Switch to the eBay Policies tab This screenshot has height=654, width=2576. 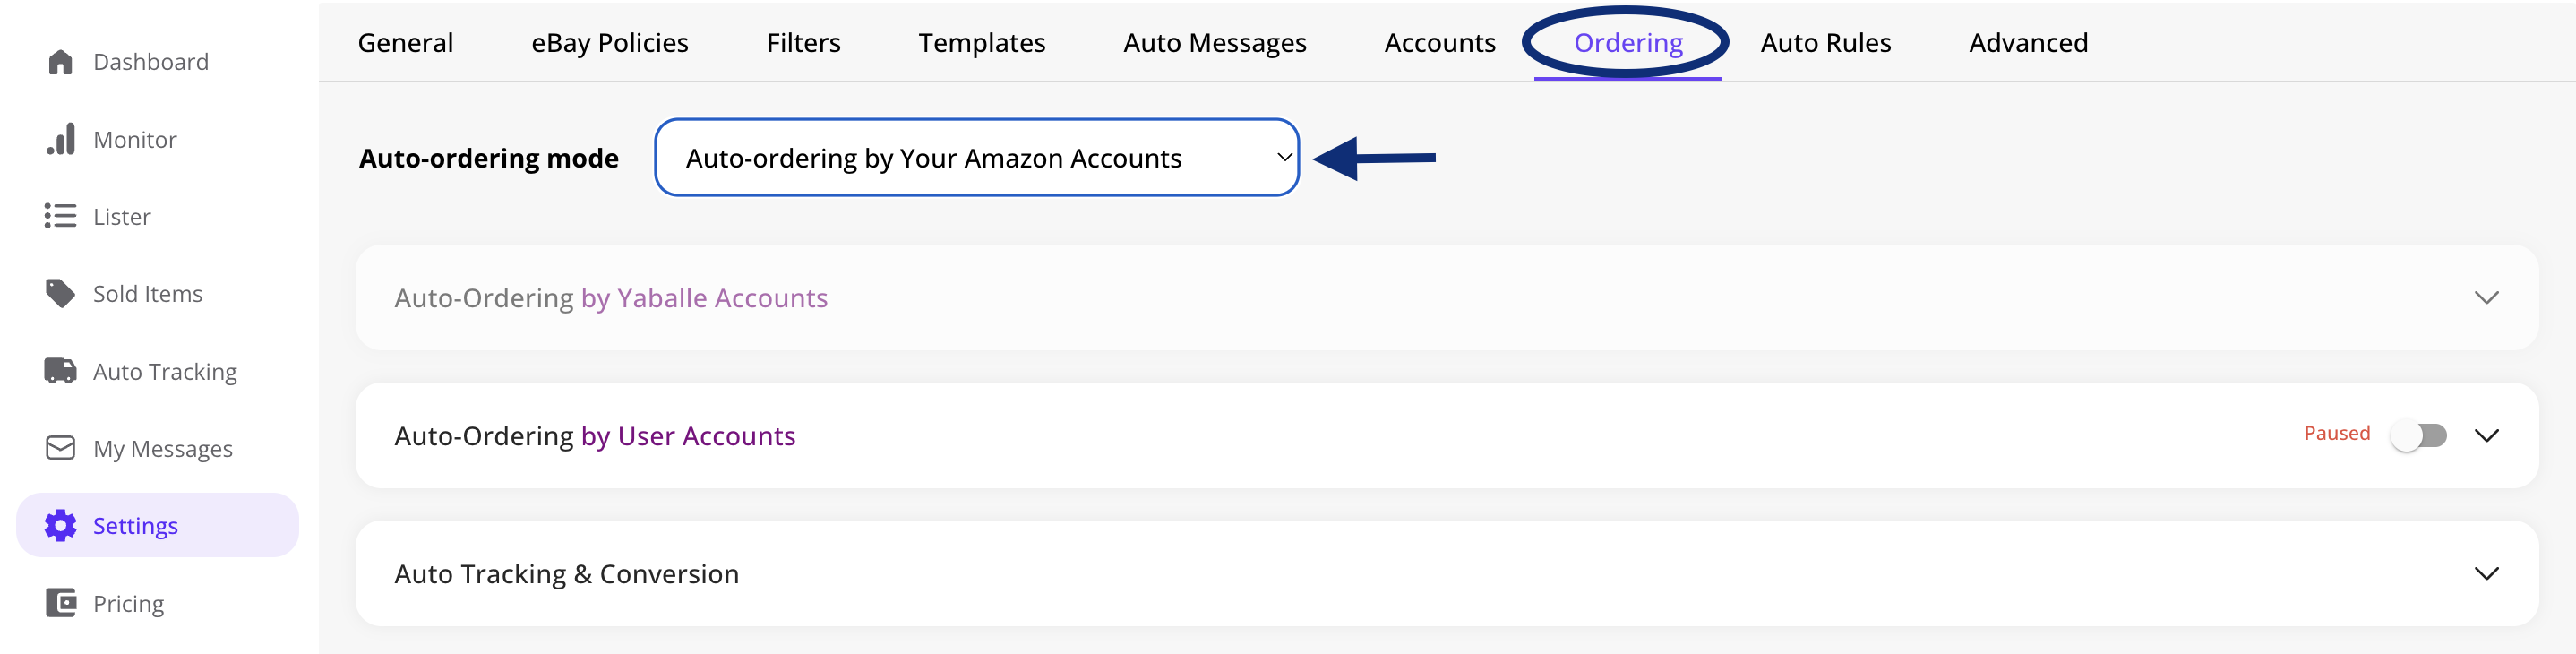click(609, 43)
